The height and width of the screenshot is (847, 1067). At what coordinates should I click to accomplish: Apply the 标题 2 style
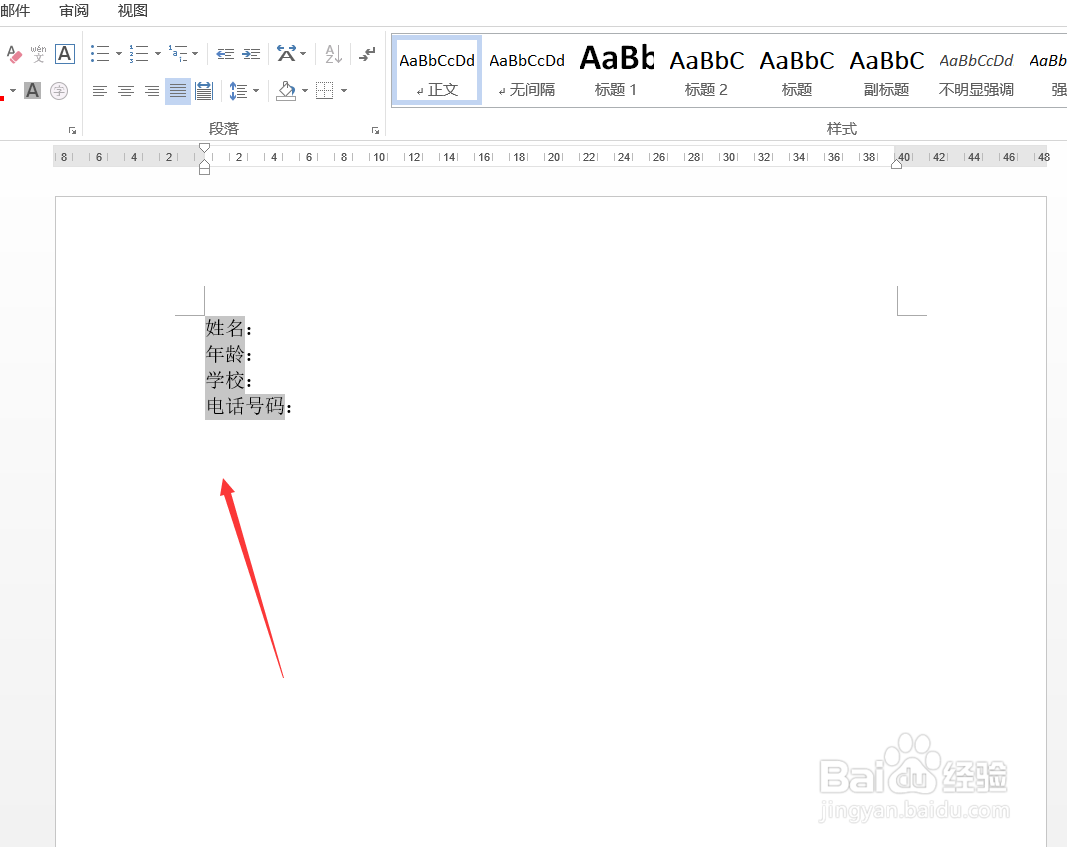click(x=706, y=71)
